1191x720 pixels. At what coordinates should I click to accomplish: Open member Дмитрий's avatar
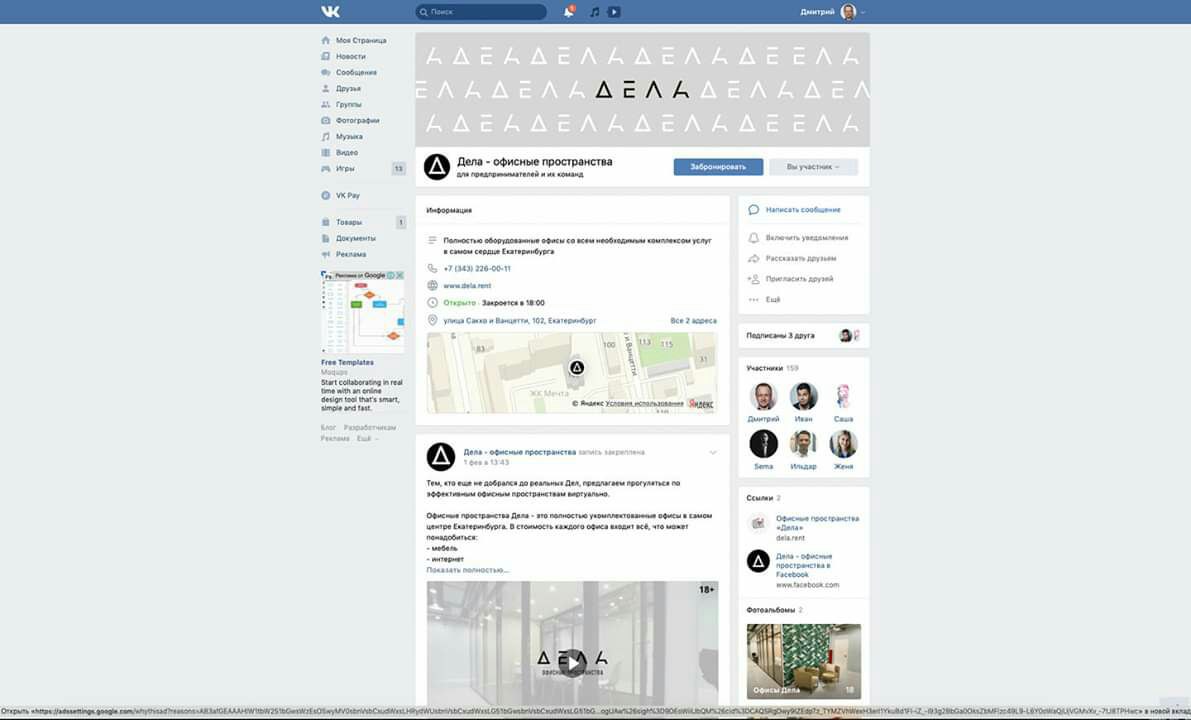(x=763, y=396)
